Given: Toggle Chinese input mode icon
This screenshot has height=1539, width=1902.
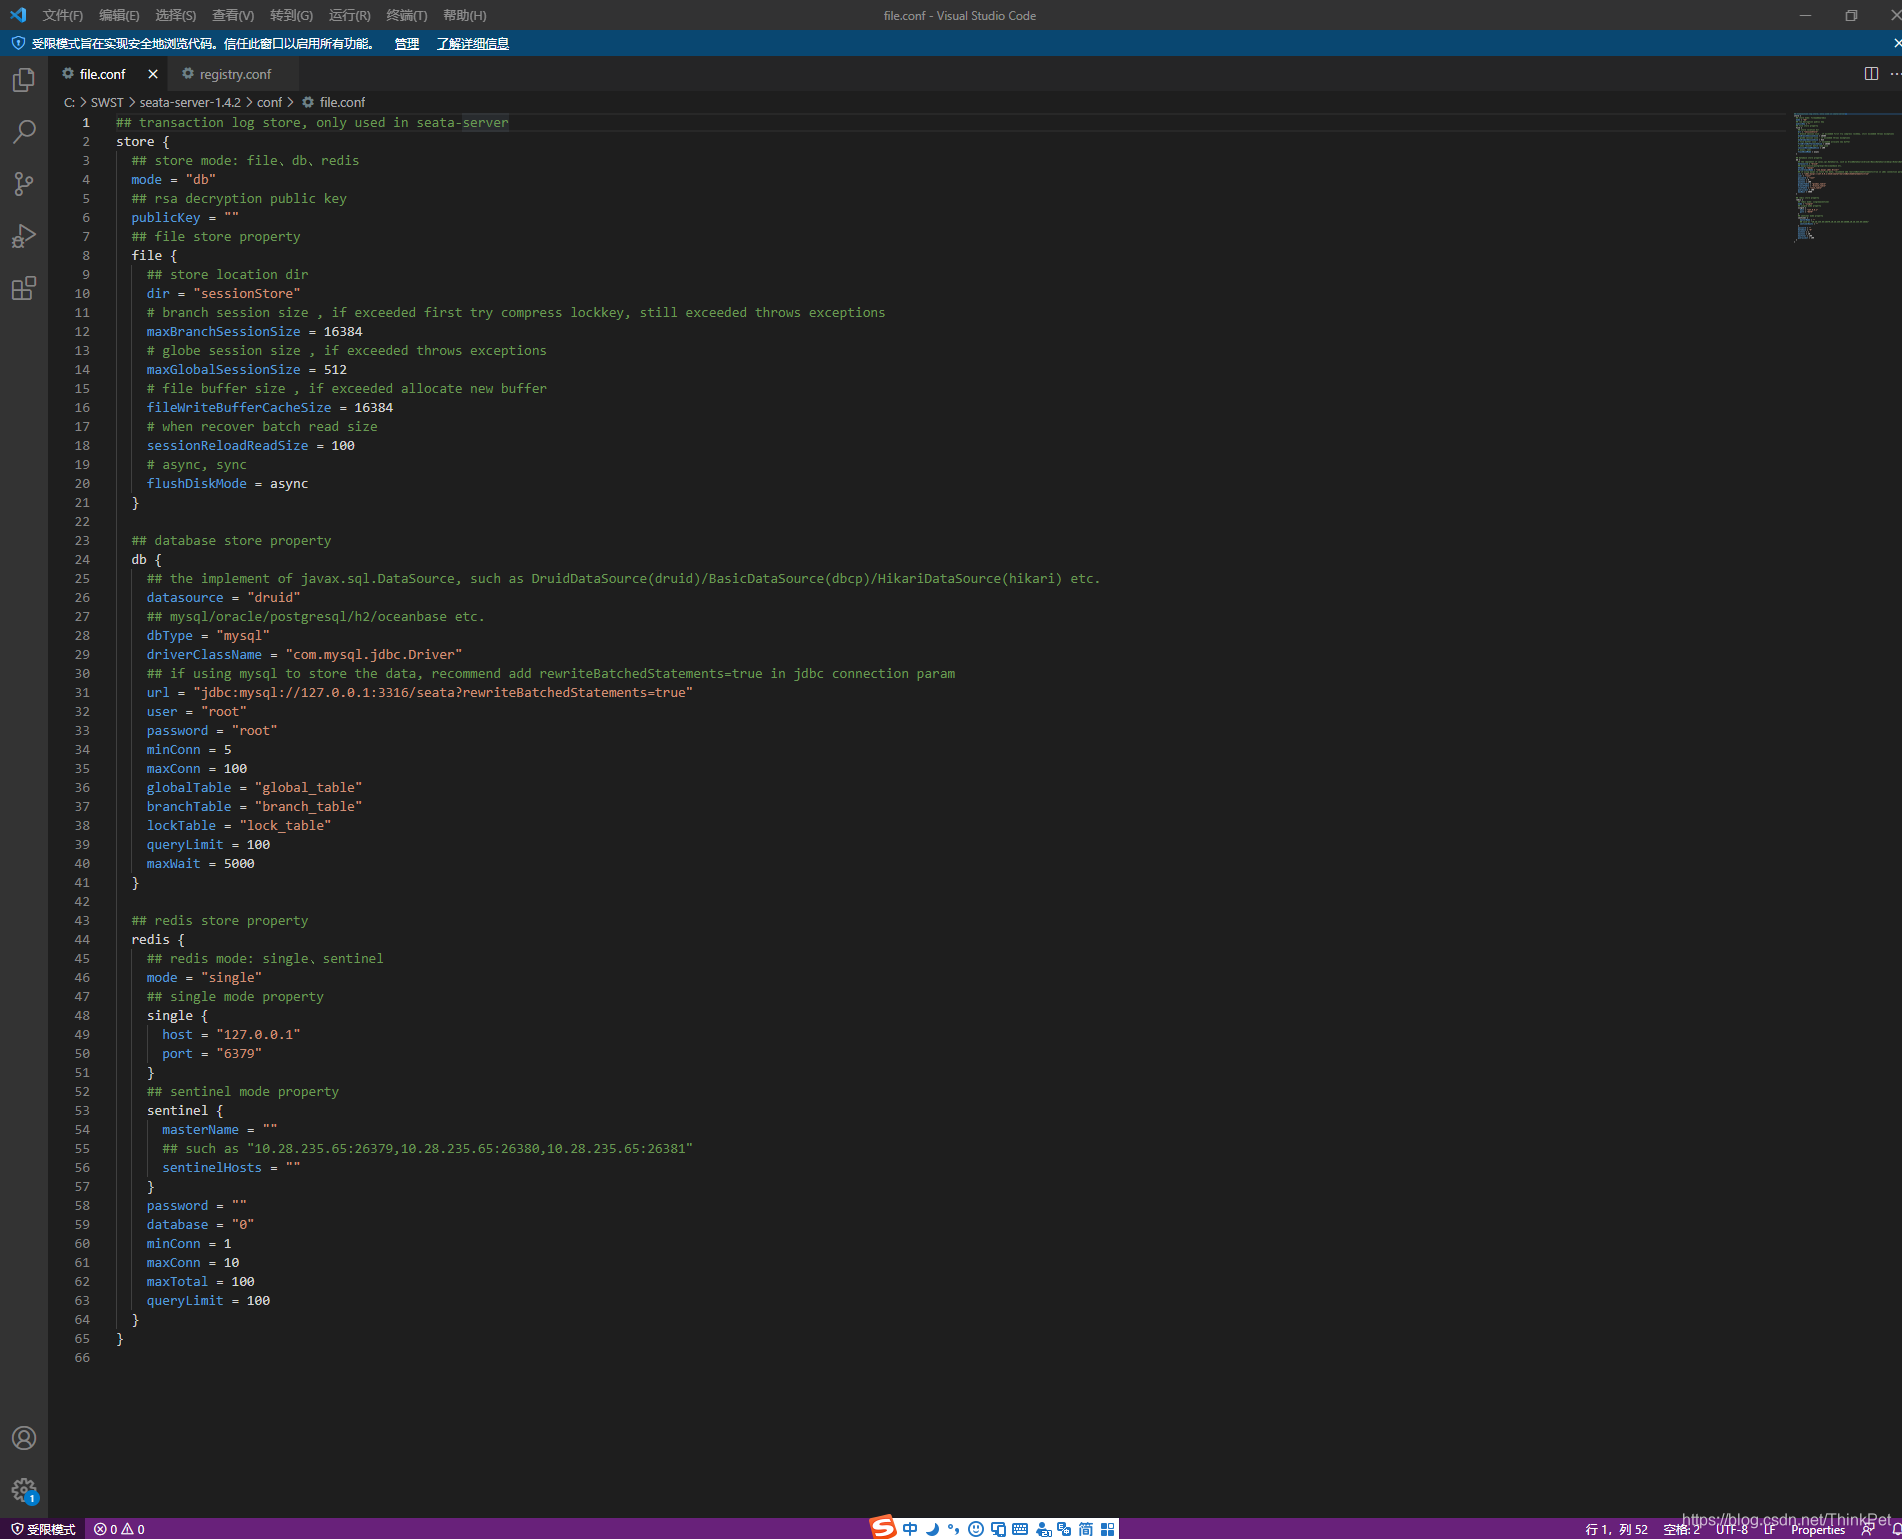Looking at the screenshot, I should [x=910, y=1529].
